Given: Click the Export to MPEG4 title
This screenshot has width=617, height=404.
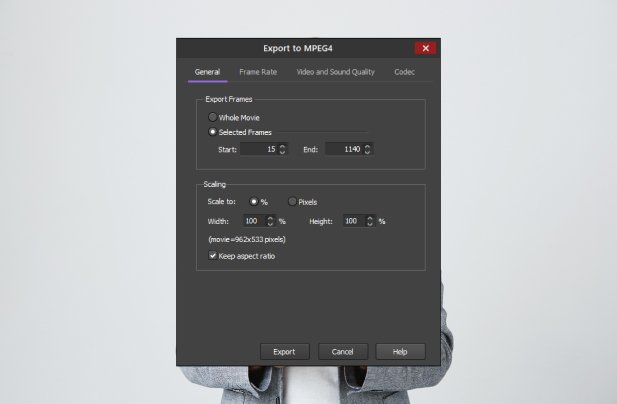Looking at the screenshot, I should coord(298,48).
